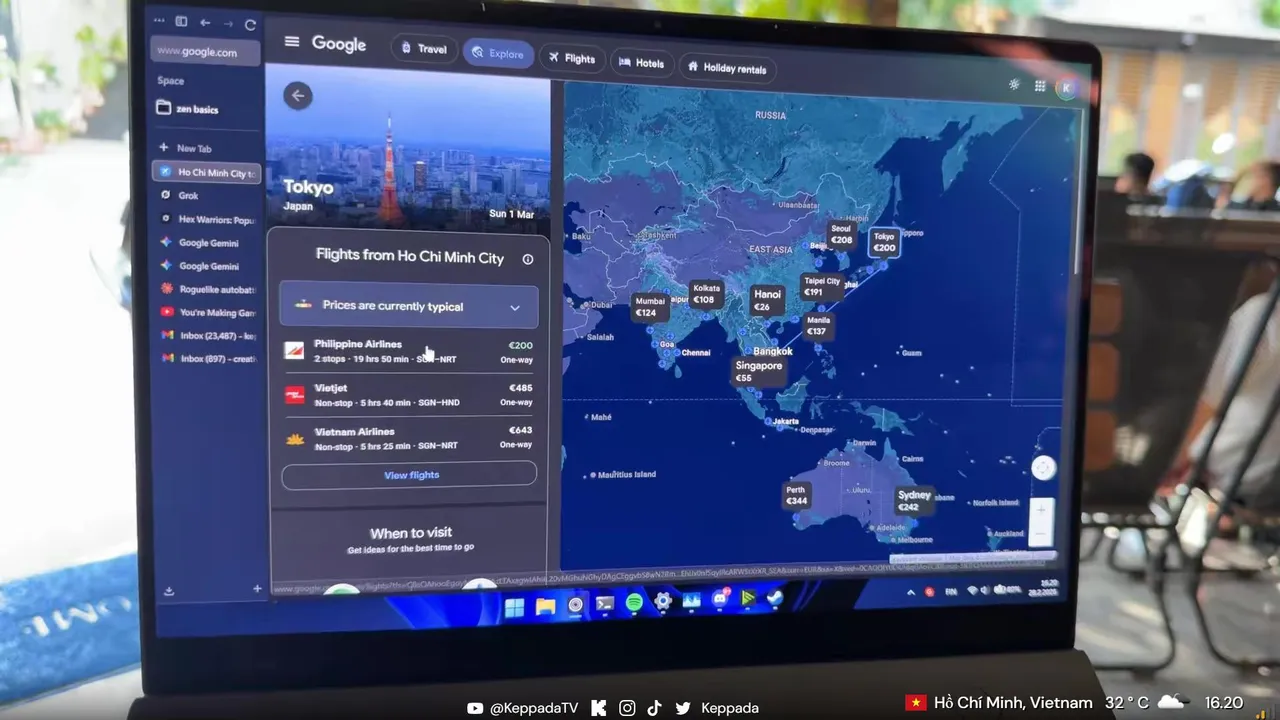Open Spotify from the taskbar
1280x720 pixels.
point(634,603)
